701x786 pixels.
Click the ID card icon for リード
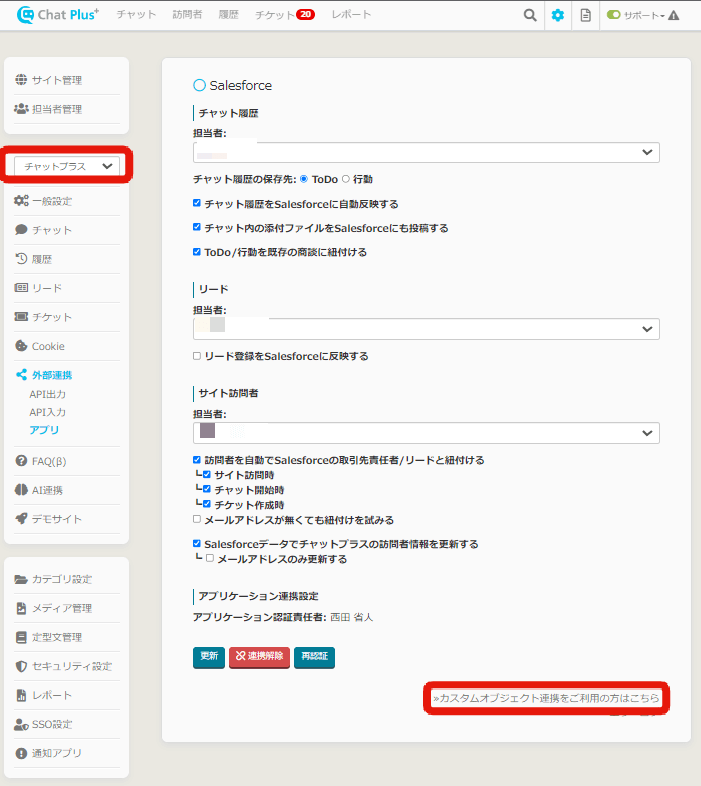pyautogui.click(x=21, y=288)
